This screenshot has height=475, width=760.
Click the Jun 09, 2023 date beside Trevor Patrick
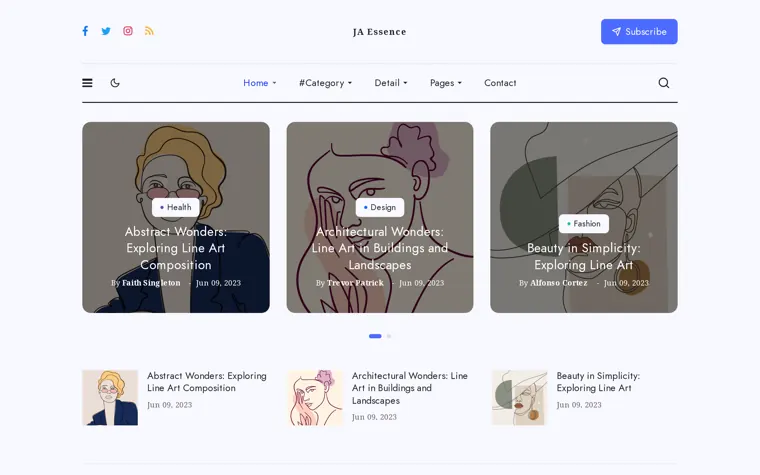[x=421, y=283]
